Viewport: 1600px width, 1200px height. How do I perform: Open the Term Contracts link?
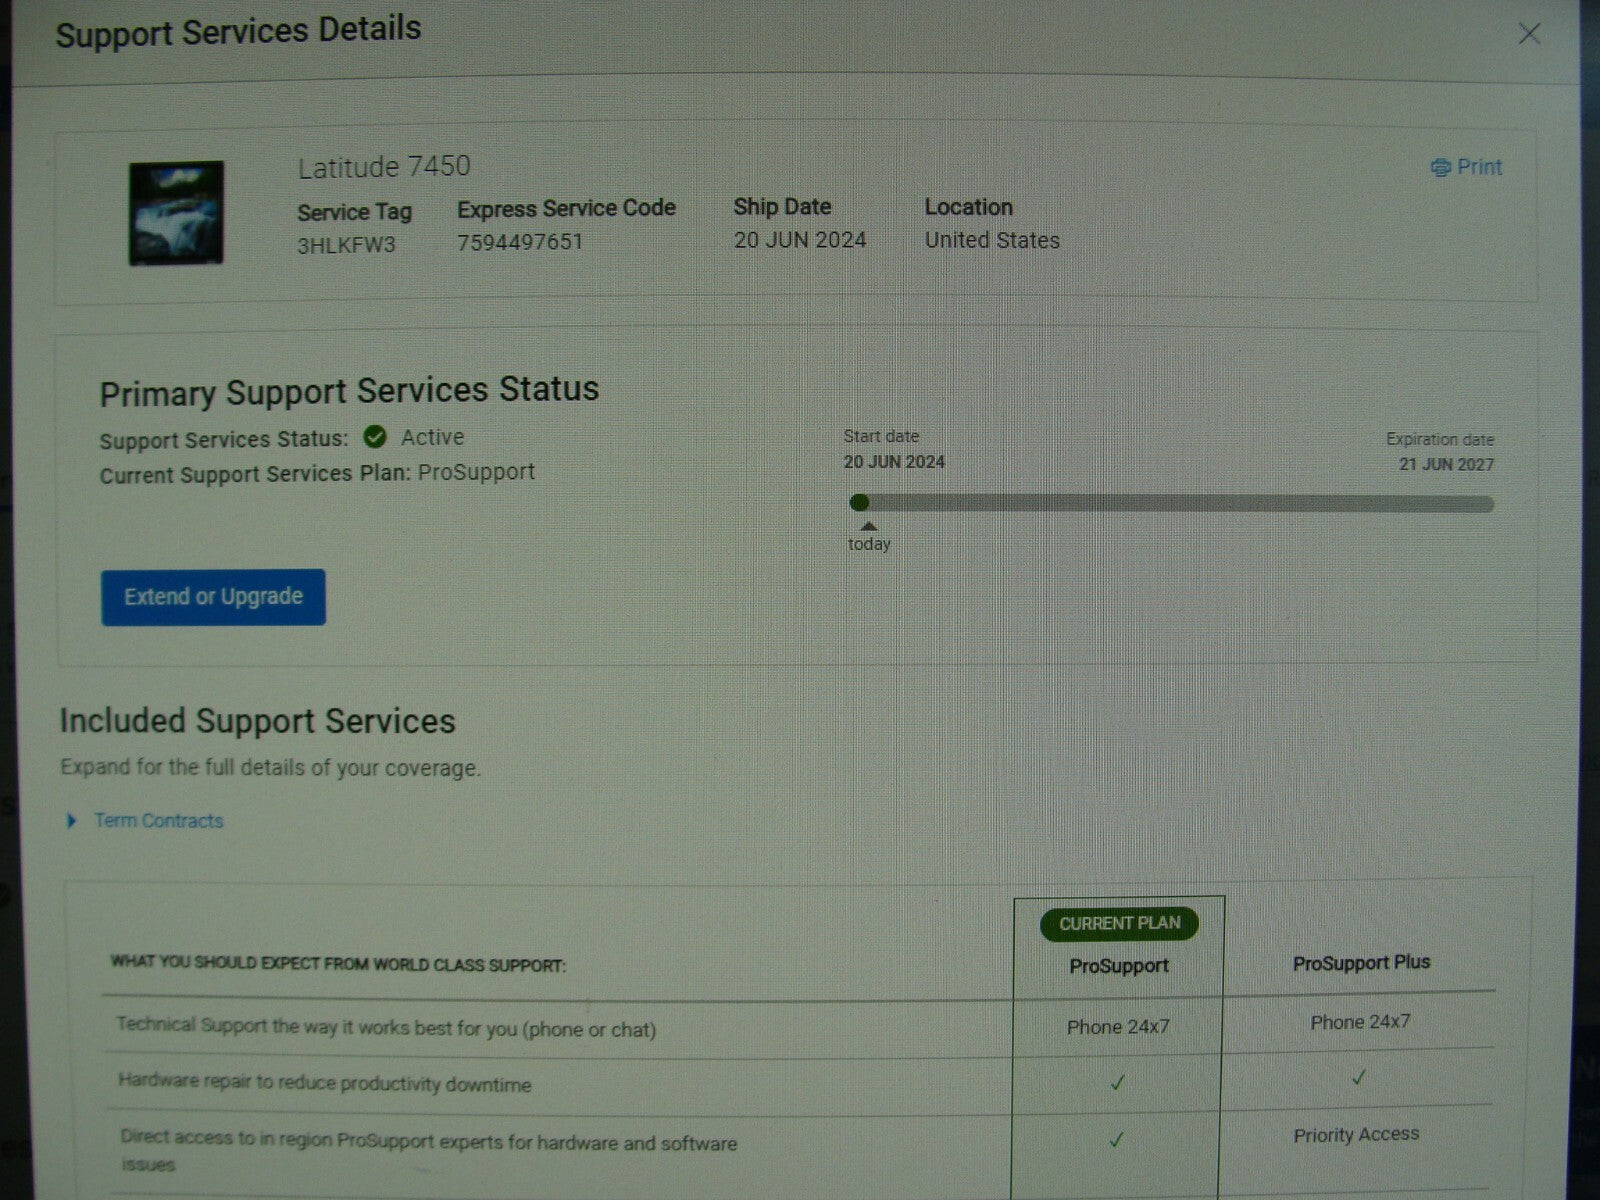pos(158,821)
